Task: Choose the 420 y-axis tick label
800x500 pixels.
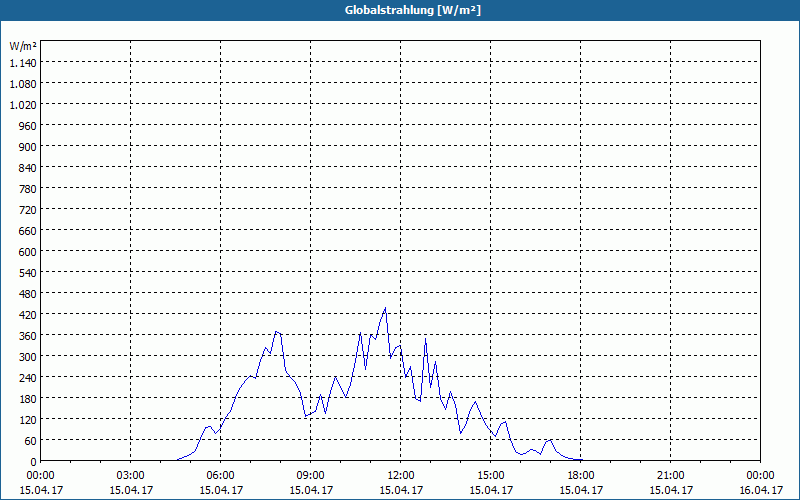Action: pyautogui.click(x=28, y=315)
